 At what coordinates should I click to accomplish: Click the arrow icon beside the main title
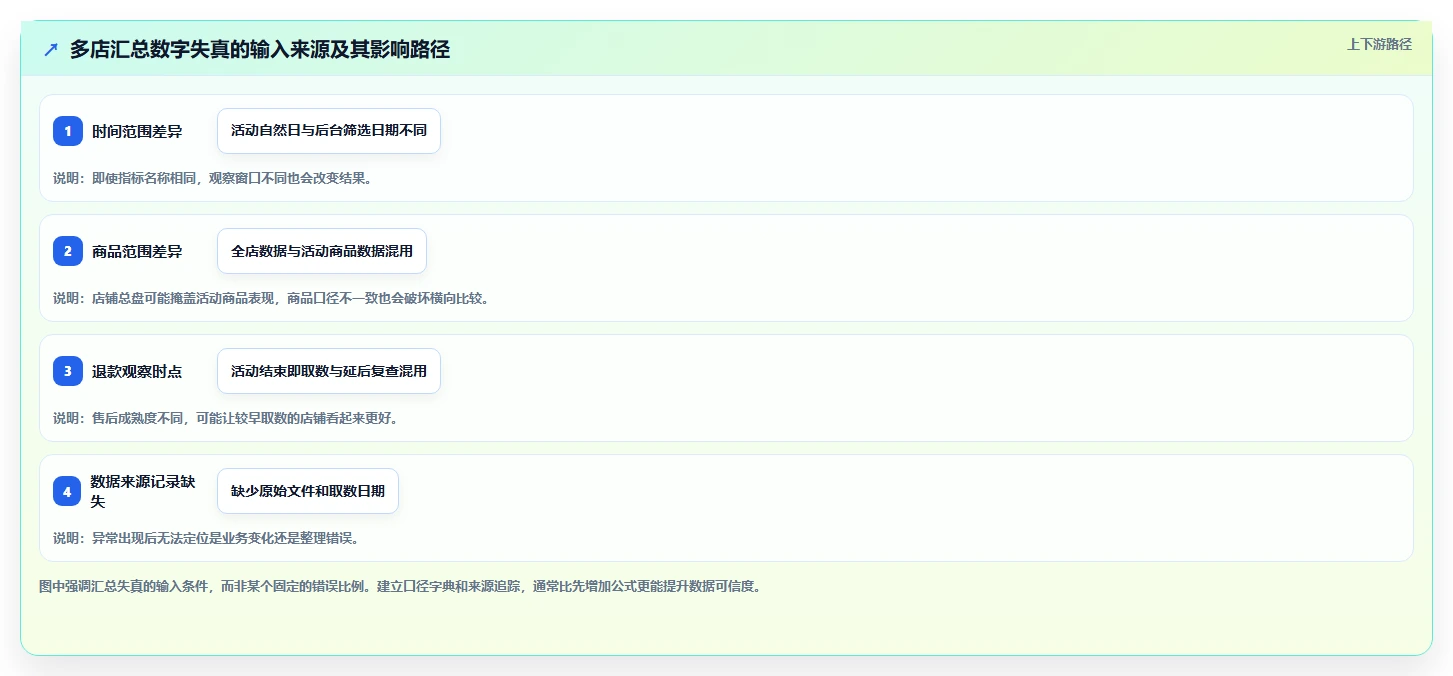[x=51, y=50]
